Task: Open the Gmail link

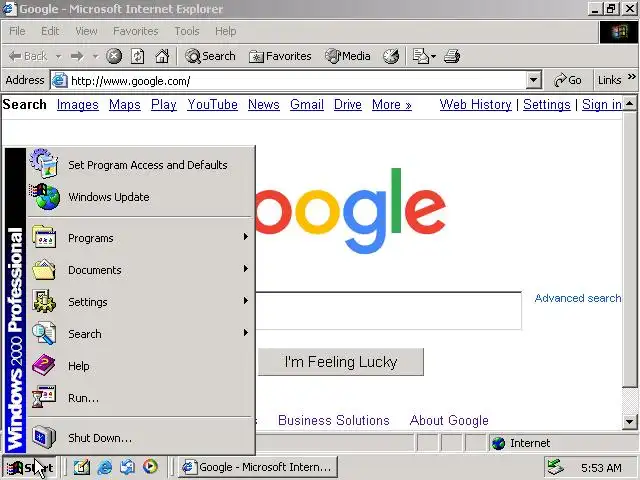Action: [307, 104]
